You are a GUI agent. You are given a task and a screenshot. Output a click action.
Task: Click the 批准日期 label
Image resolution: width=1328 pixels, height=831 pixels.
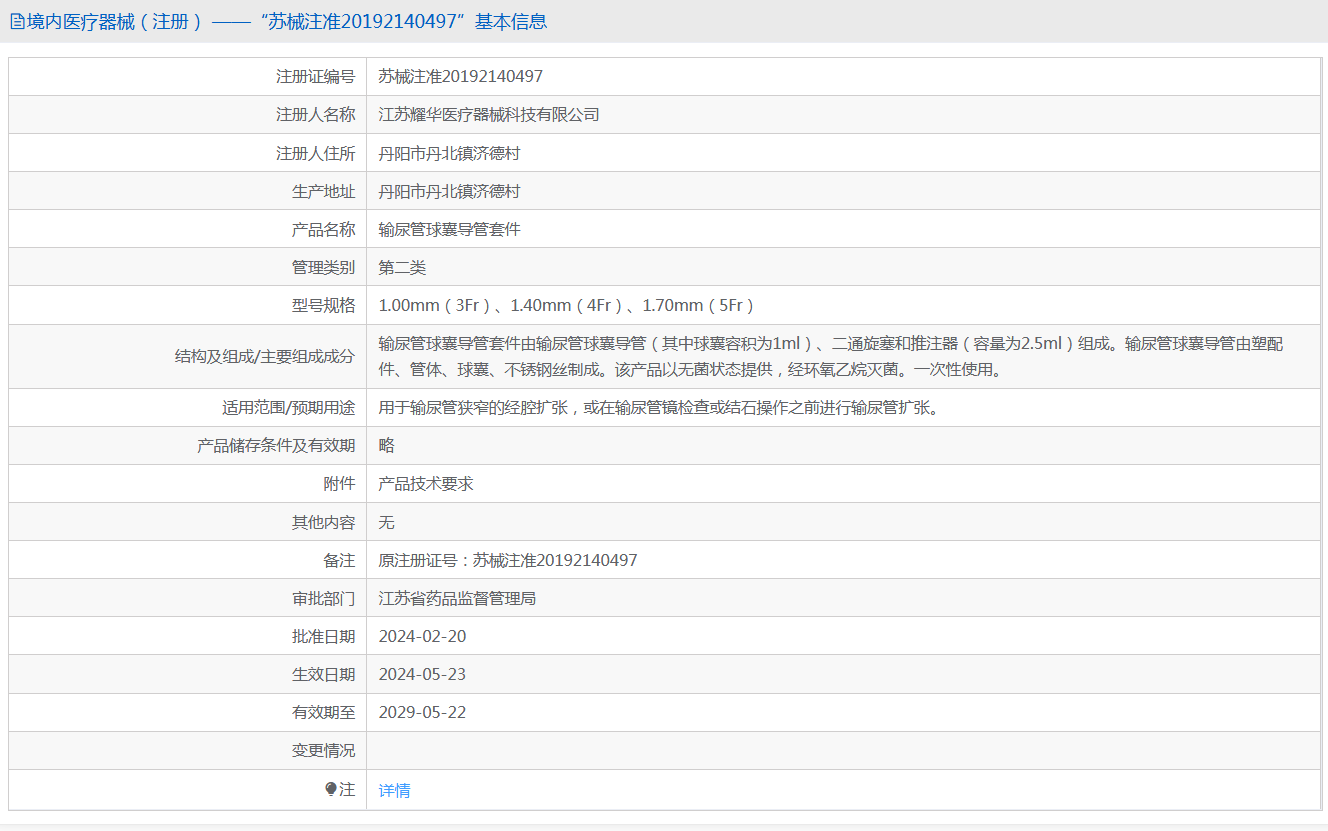(324, 636)
